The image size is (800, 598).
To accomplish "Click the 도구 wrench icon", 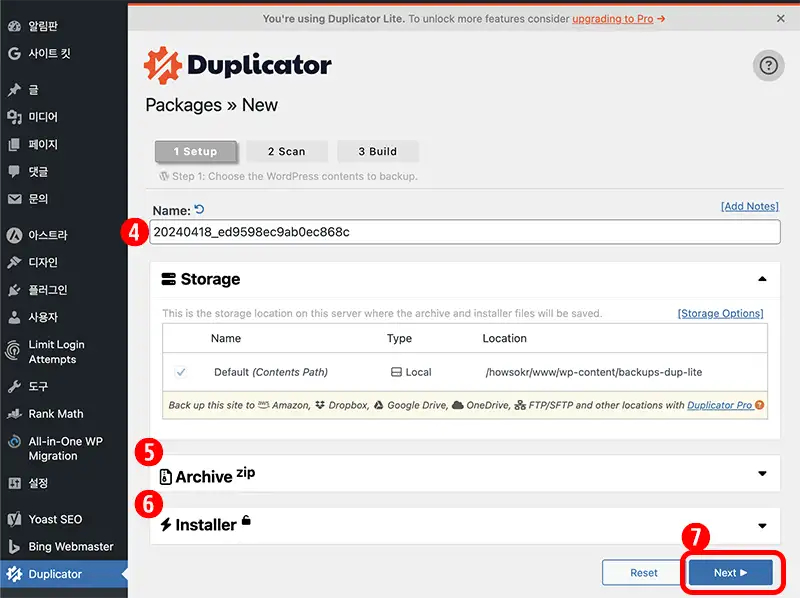I will 14,386.
